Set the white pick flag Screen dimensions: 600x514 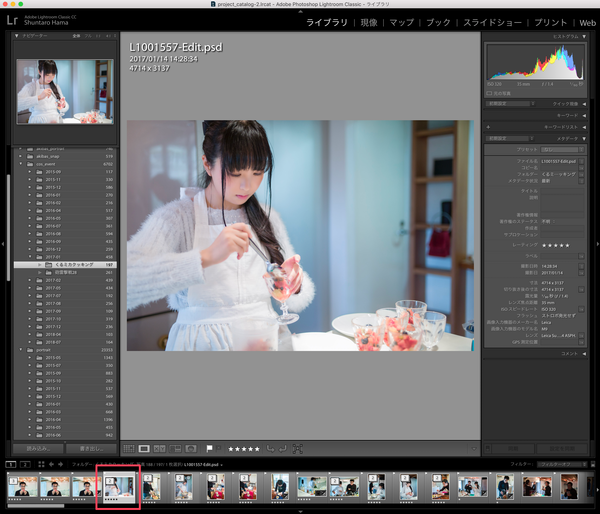tap(209, 449)
